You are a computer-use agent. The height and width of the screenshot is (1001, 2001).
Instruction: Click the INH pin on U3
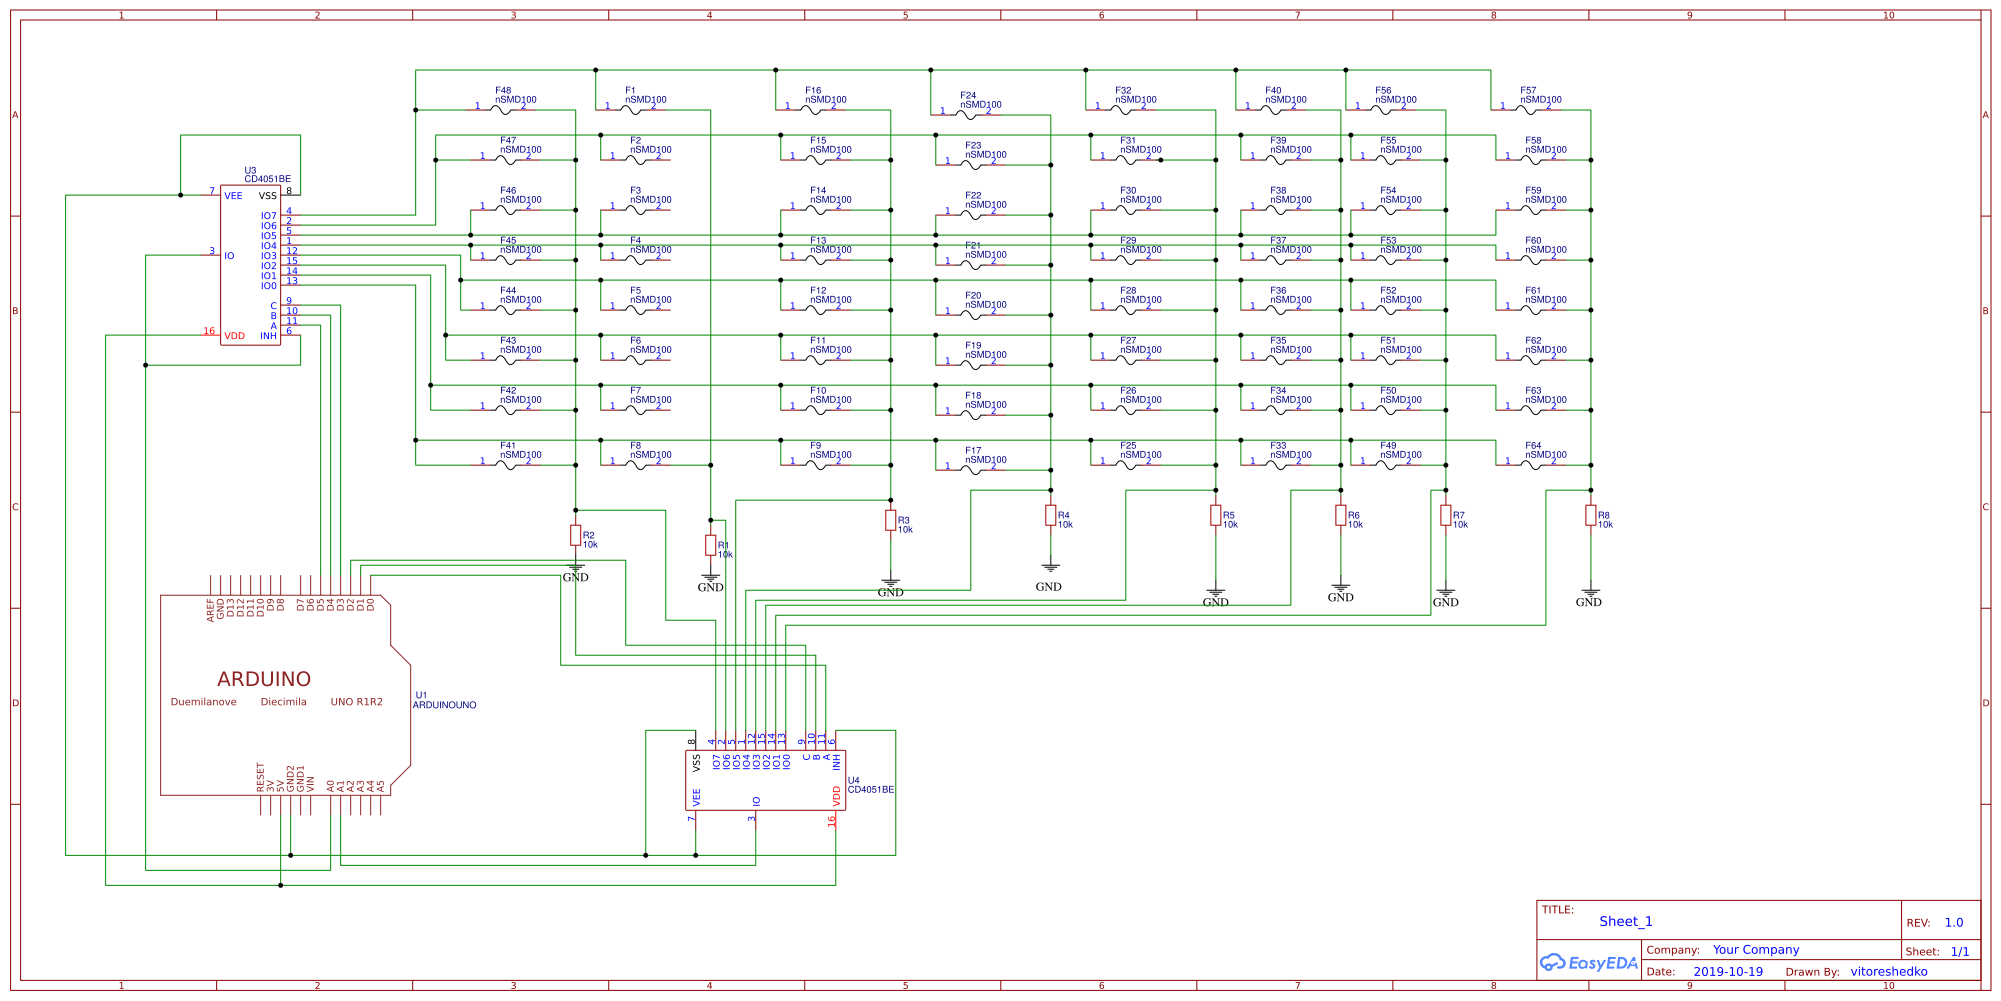268,336
